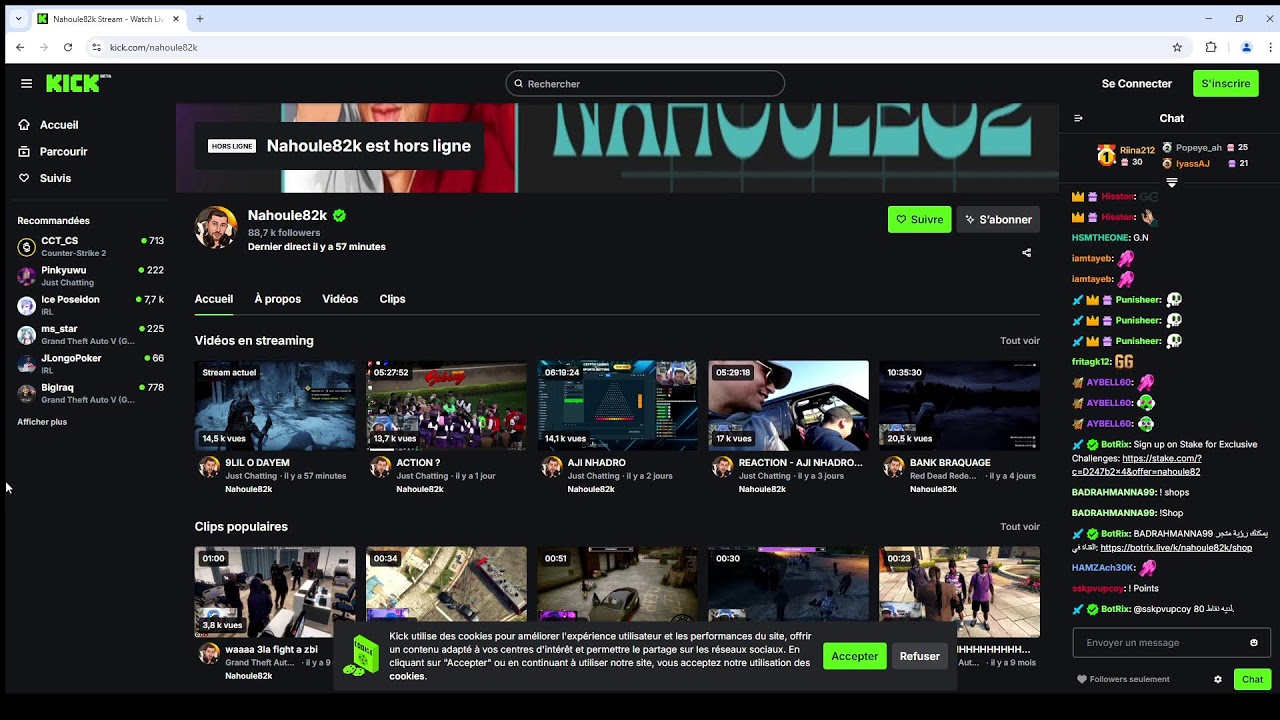Click the Kick logo
The height and width of the screenshot is (720, 1280).
pos(78,83)
